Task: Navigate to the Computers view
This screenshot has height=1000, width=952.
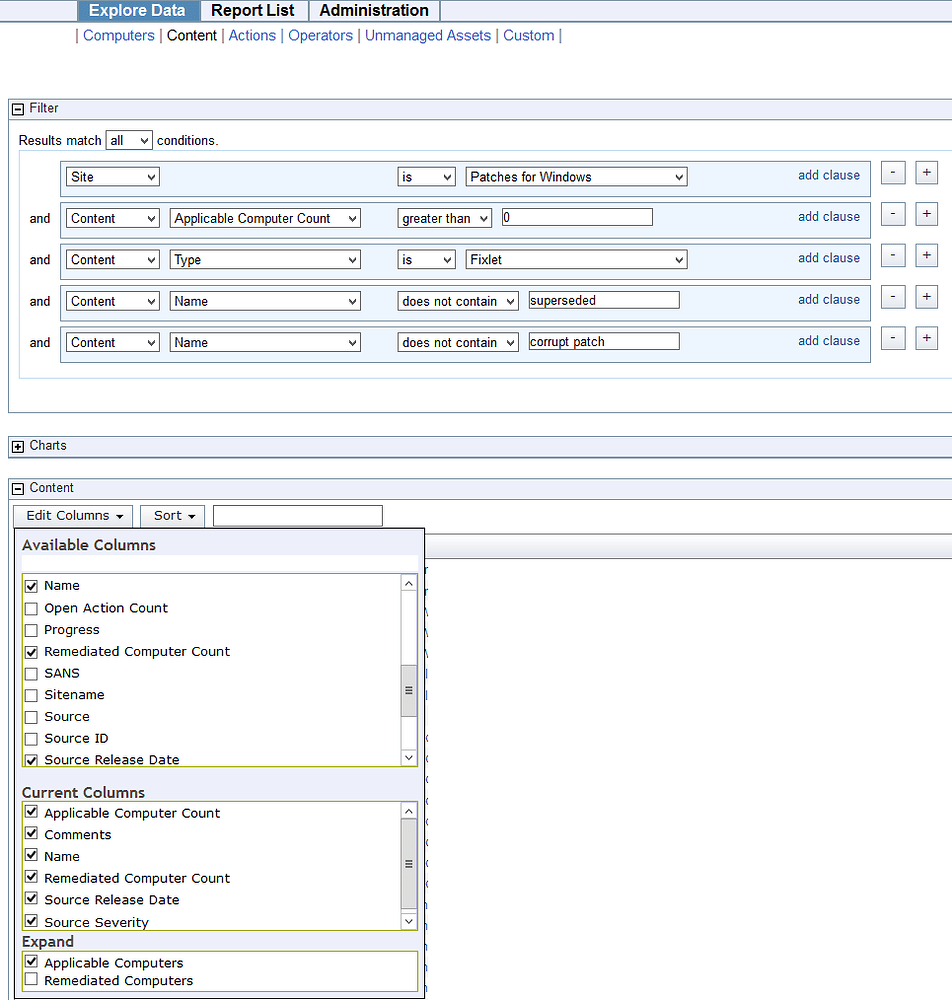Action: (118, 35)
